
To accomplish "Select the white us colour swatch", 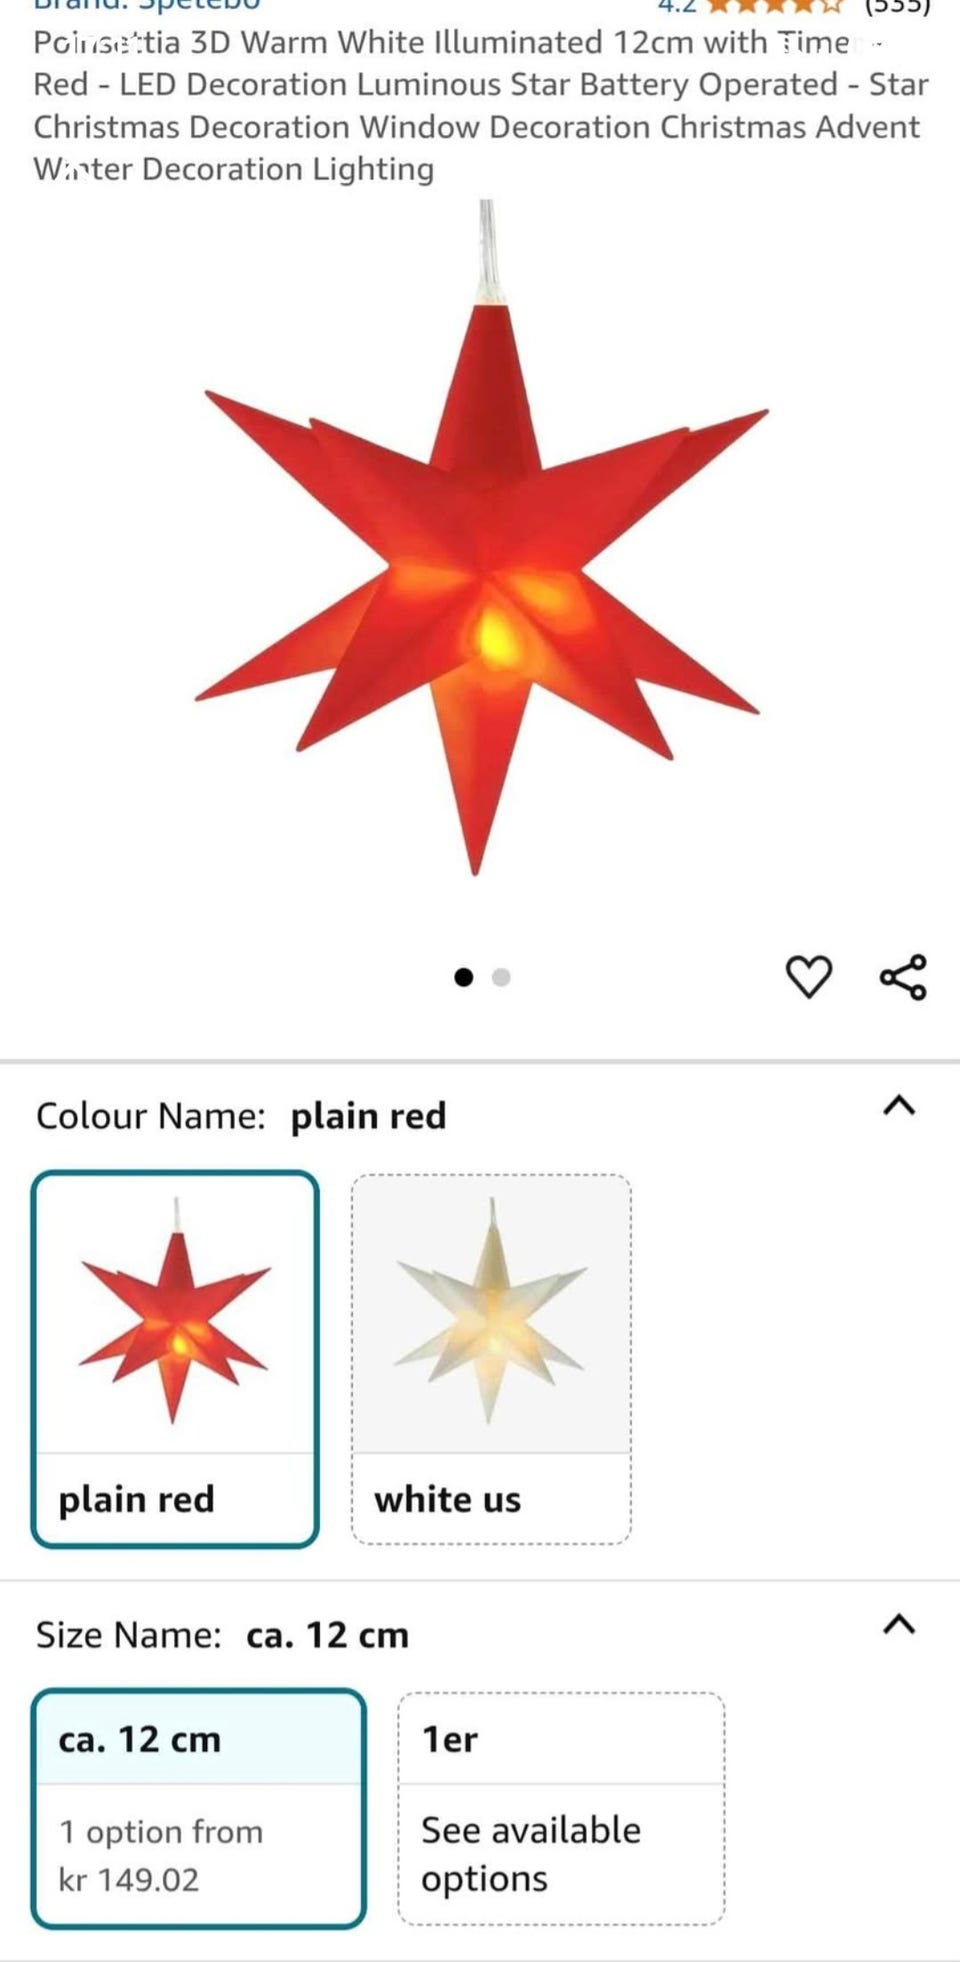I will 491,1359.
